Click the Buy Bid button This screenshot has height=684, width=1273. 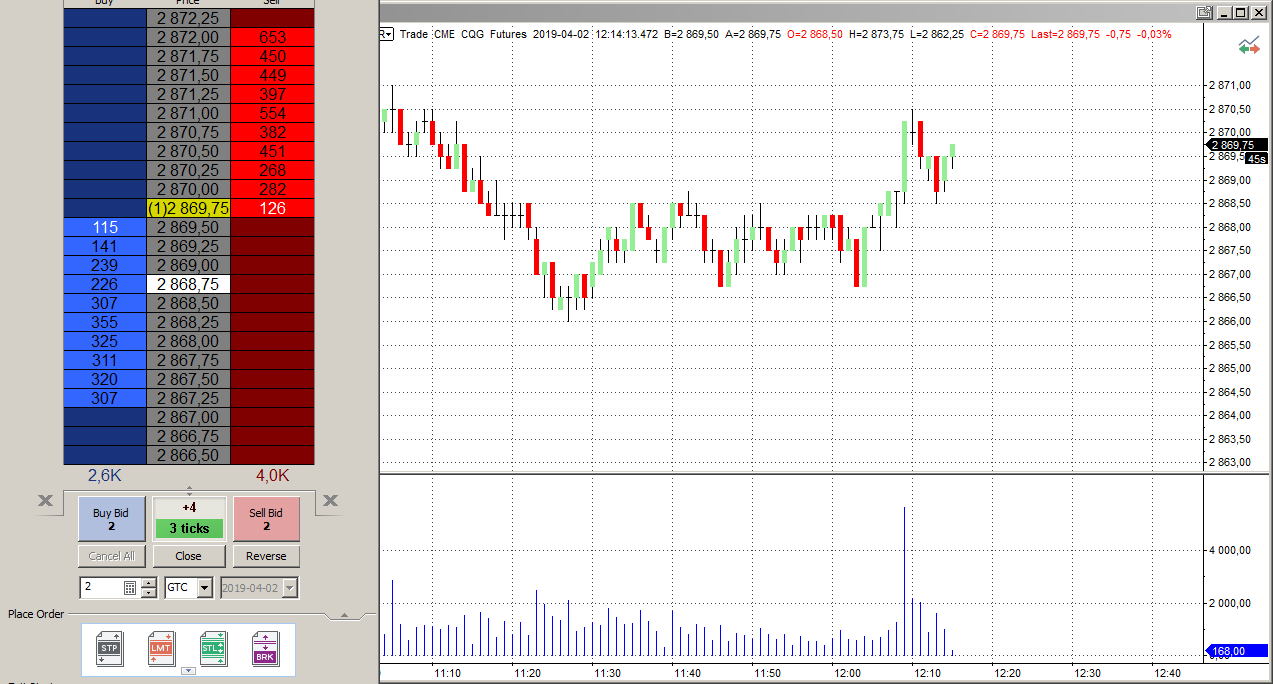click(x=111, y=519)
